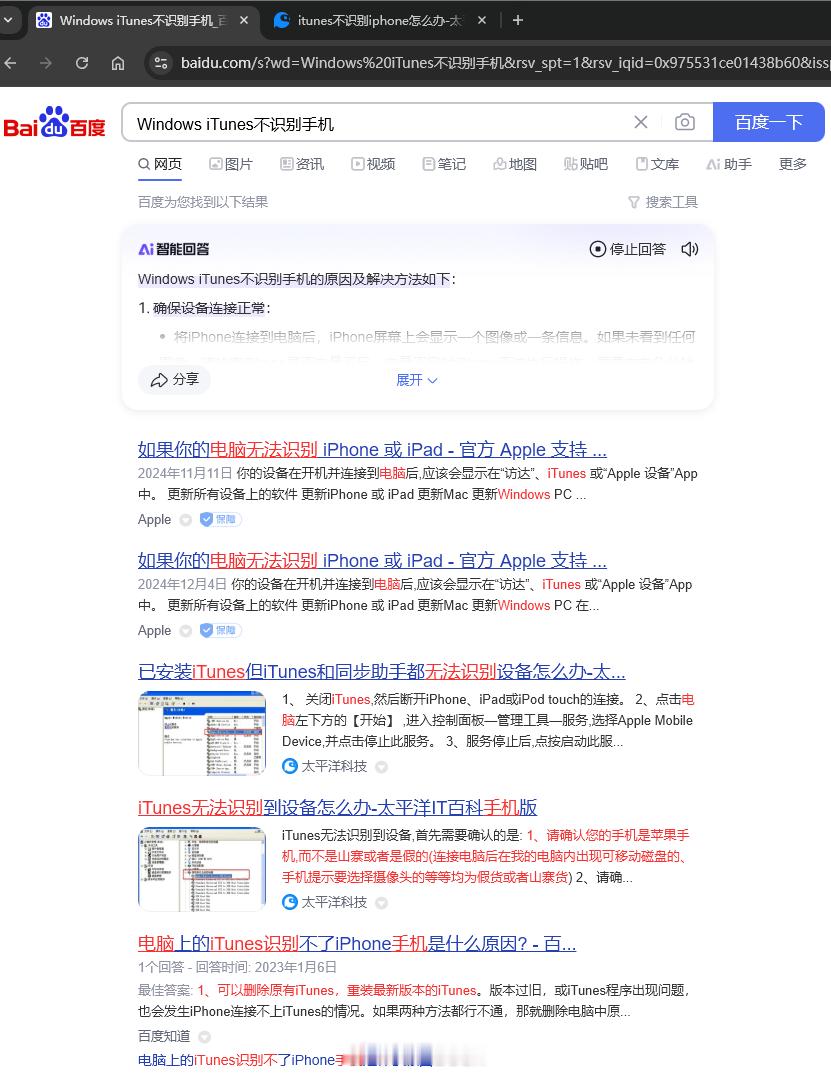This screenshot has height=1074, width=831.
Task: Go forward to next page
Action: (46, 63)
